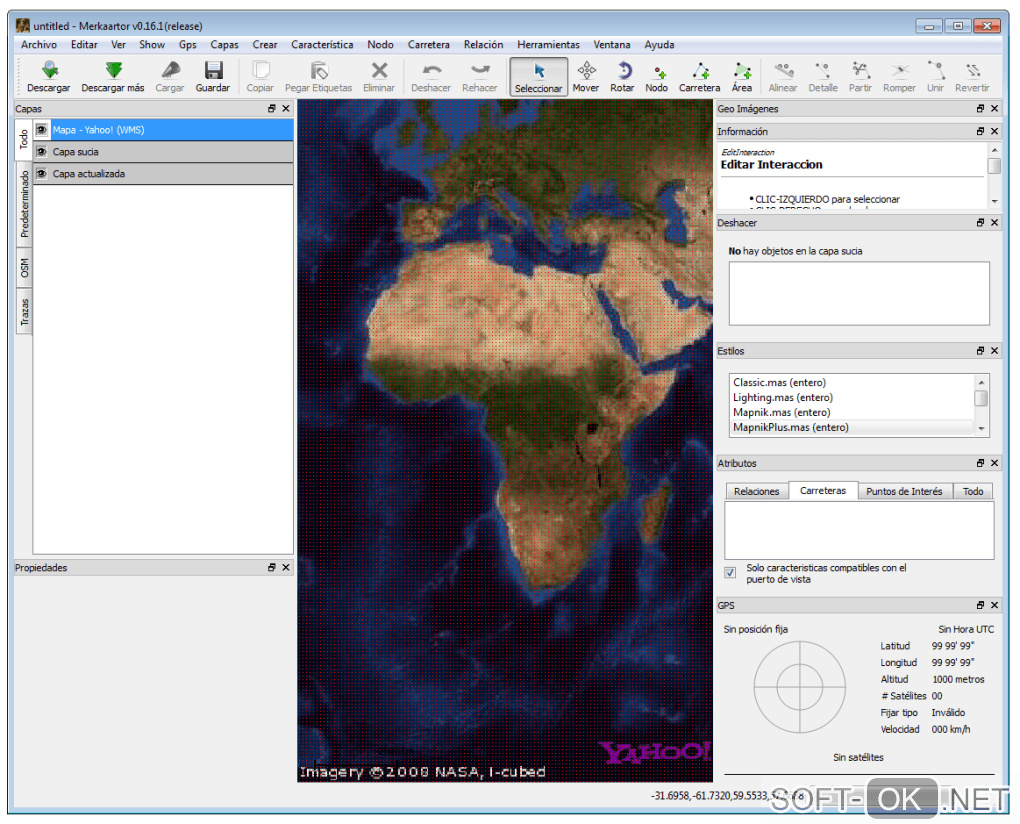Activate the Nodo creation tool
1020x824 pixels.
657,71
